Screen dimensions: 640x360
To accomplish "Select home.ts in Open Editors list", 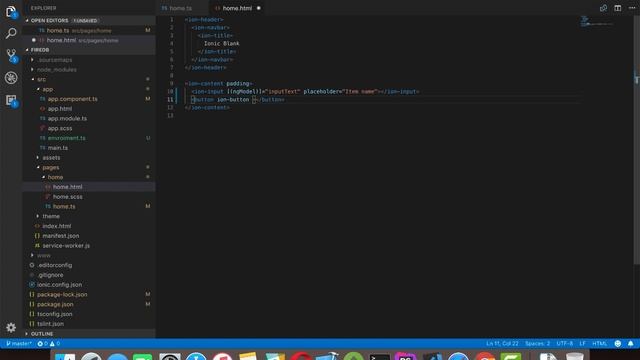I will point(89,30).
